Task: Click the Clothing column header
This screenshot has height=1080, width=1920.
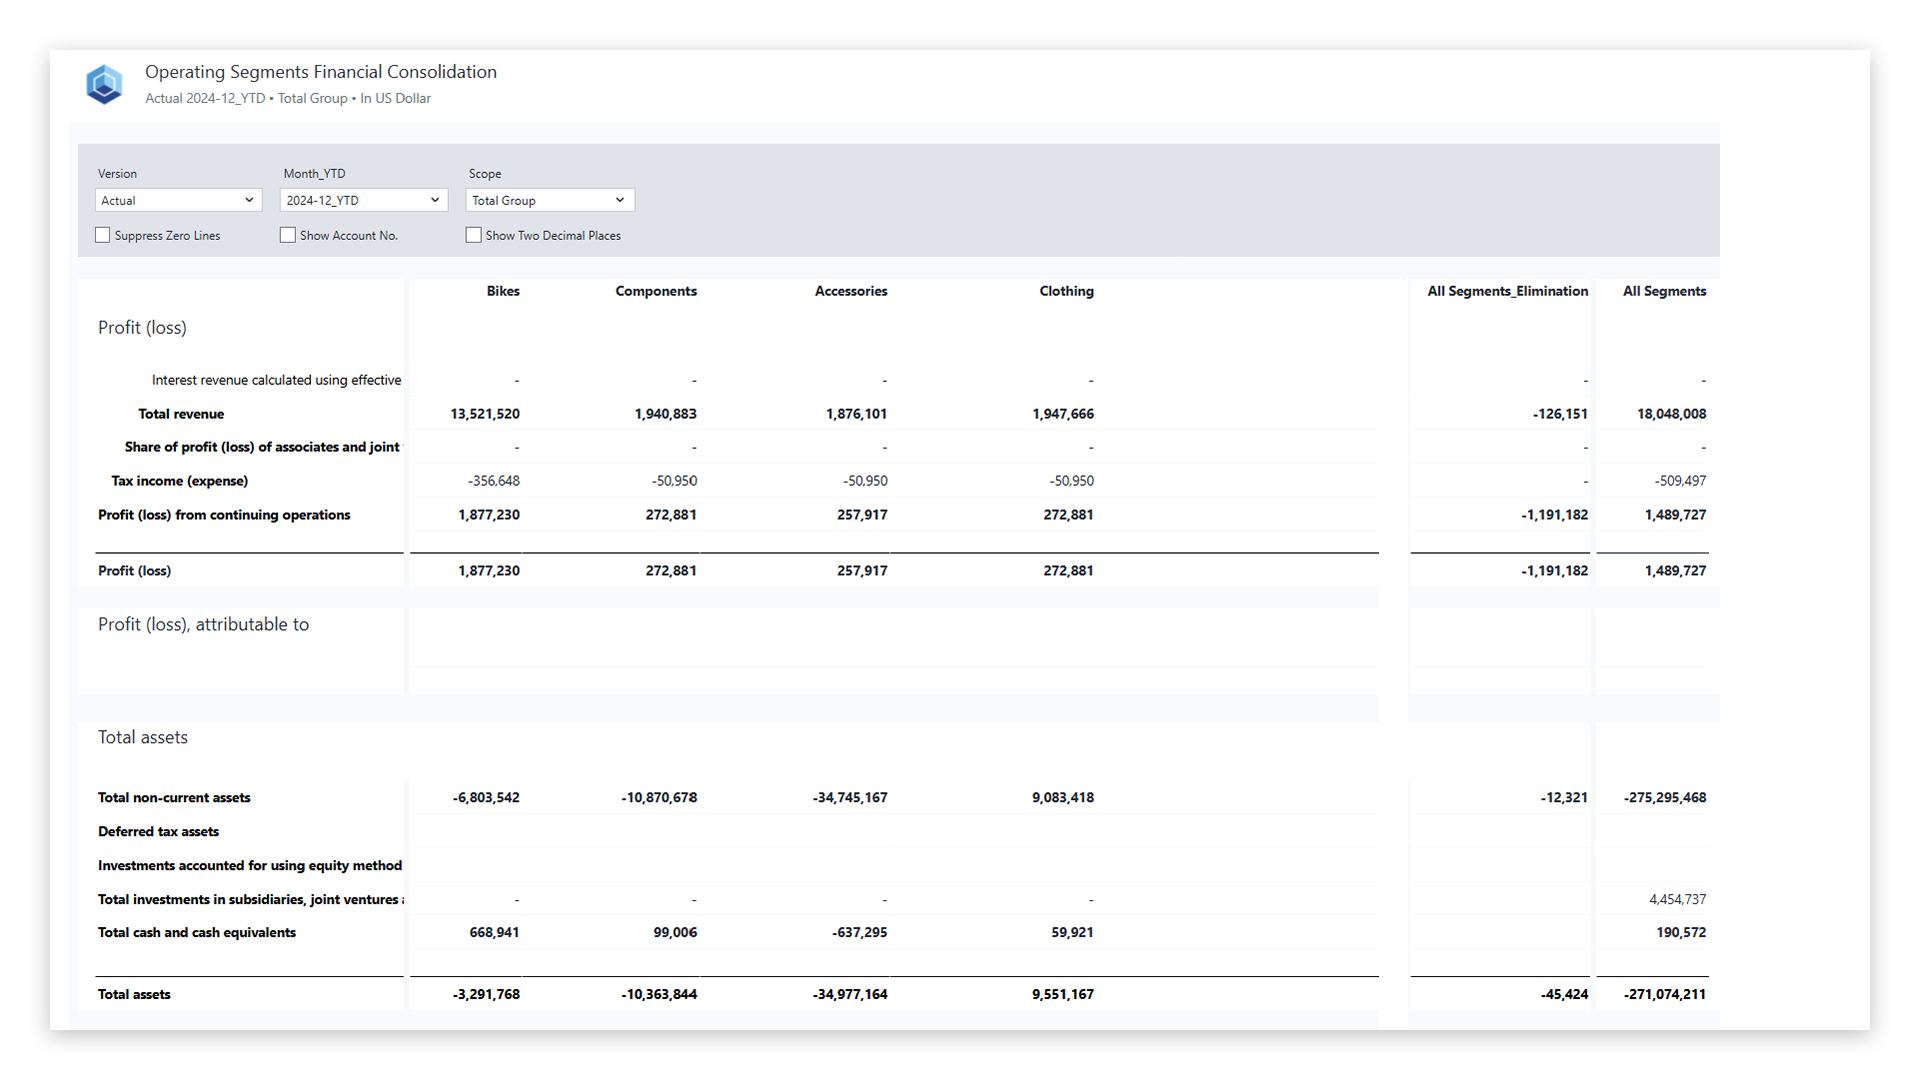Action: tap(1066, 291)
